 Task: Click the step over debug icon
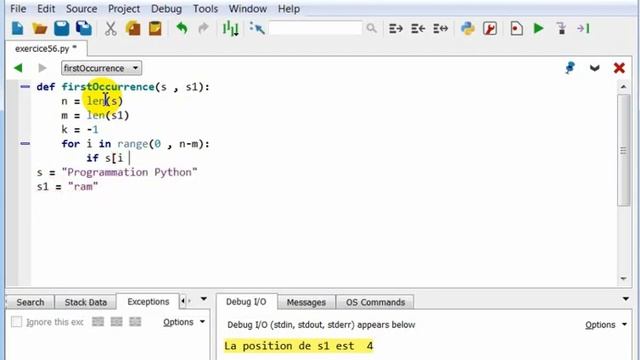[x=583, y=29]
